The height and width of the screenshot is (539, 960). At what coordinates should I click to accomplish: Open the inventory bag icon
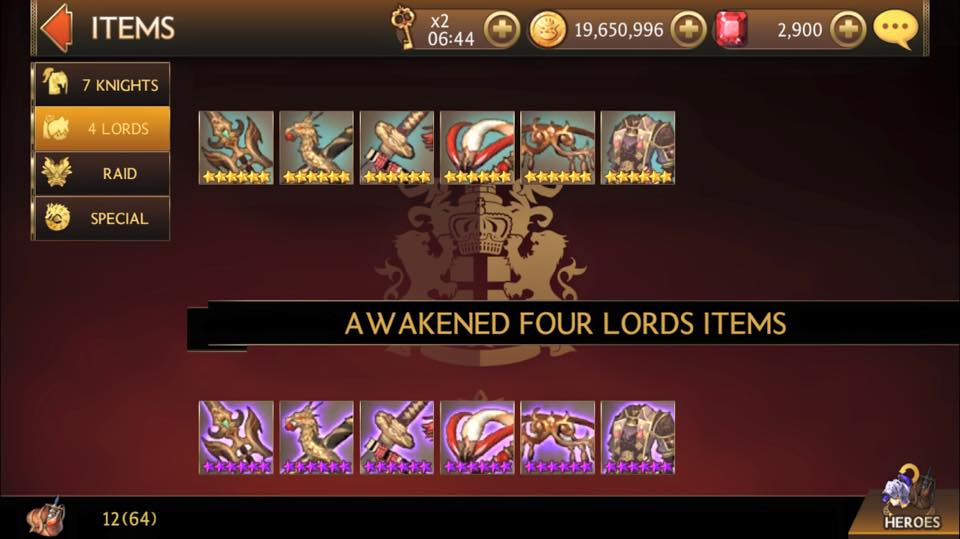(46, 518)
